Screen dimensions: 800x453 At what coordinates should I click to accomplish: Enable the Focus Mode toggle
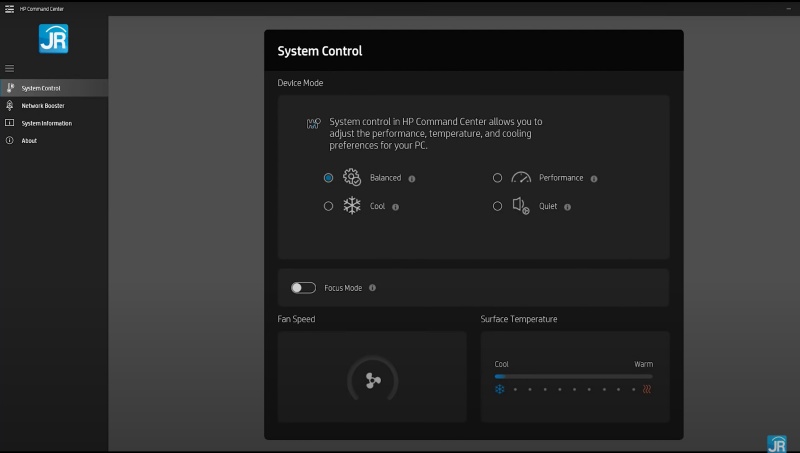(303, 288)
